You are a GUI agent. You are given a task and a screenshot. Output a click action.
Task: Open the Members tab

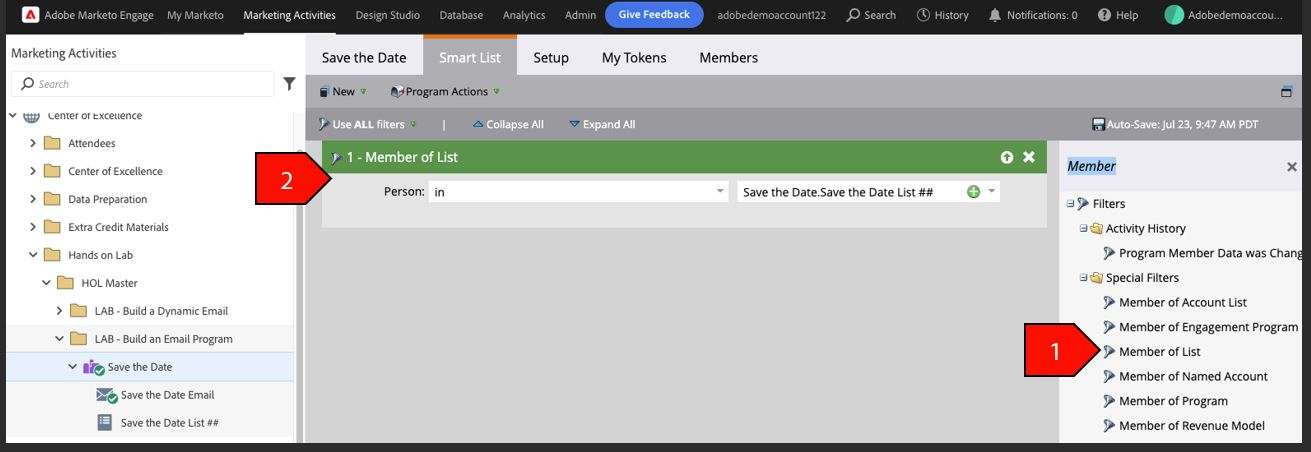pos(728,57)
